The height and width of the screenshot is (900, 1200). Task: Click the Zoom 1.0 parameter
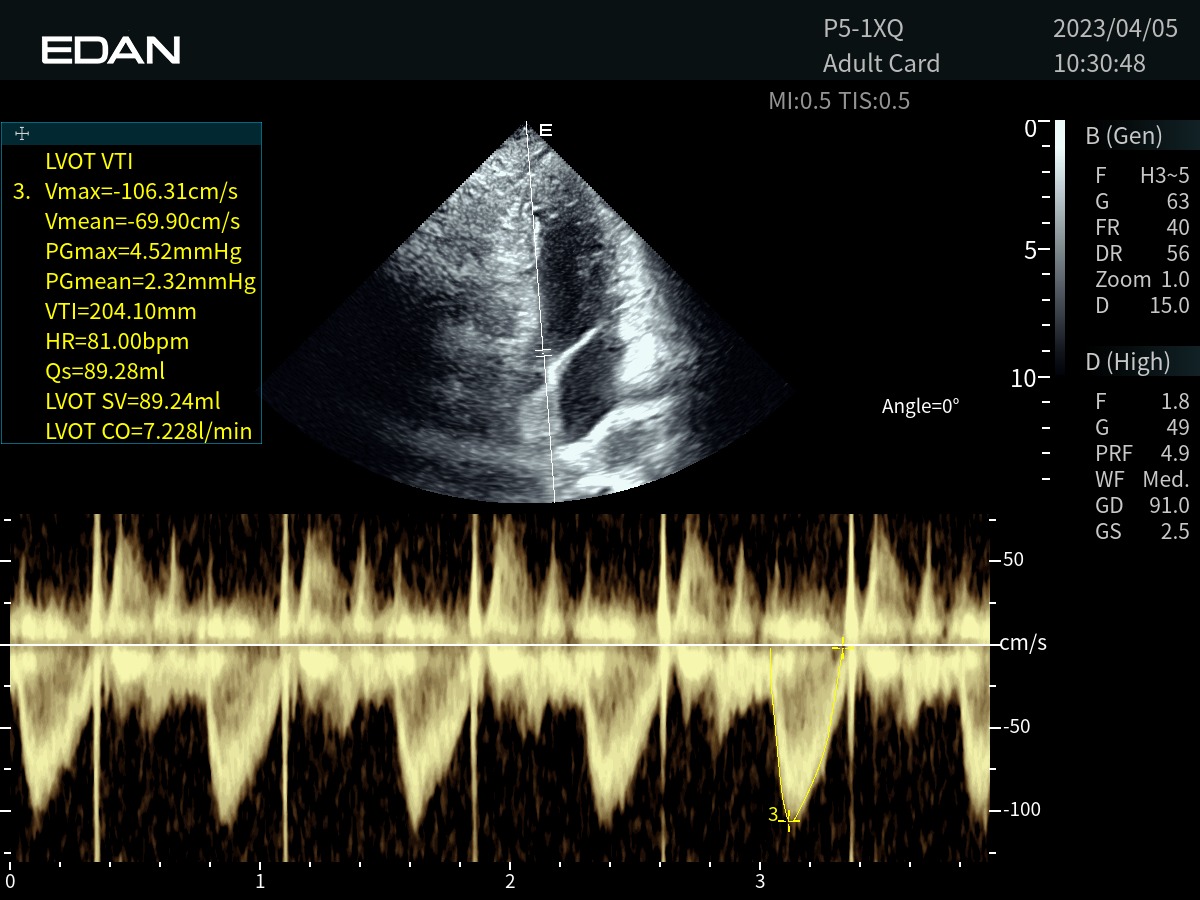pos(1142,280)
